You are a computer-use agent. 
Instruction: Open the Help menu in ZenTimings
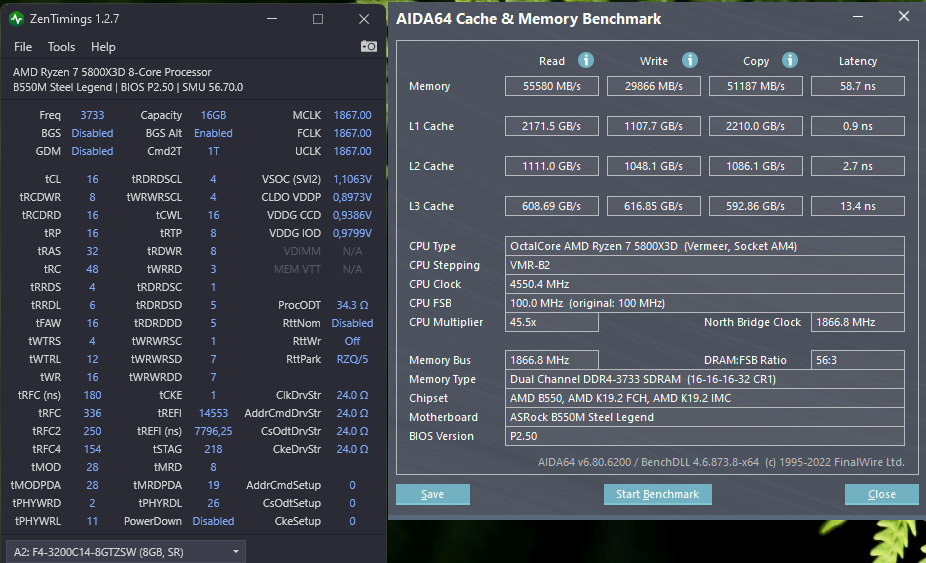pos(103,47)
